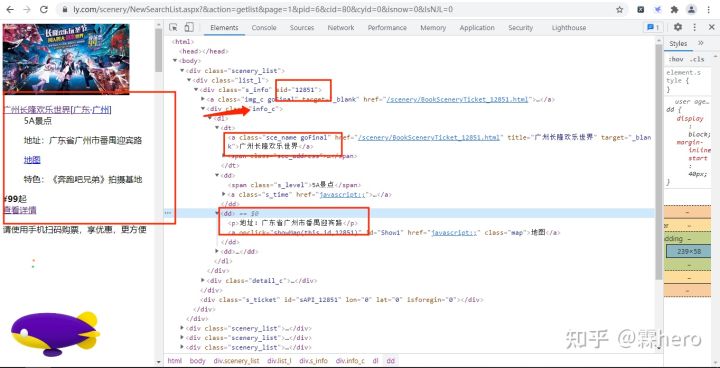
Task: Activate the inspect element picker
Action: coord(173,28)
